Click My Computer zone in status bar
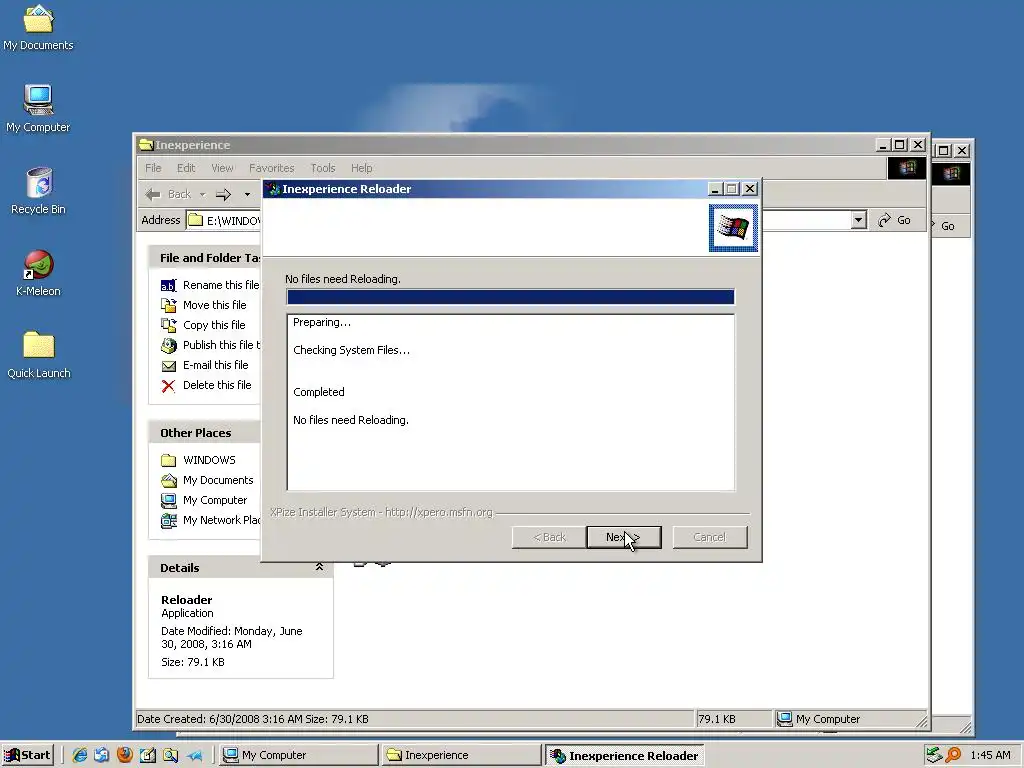The width and height of the screenshot is (1024, 768). [848, 719]
